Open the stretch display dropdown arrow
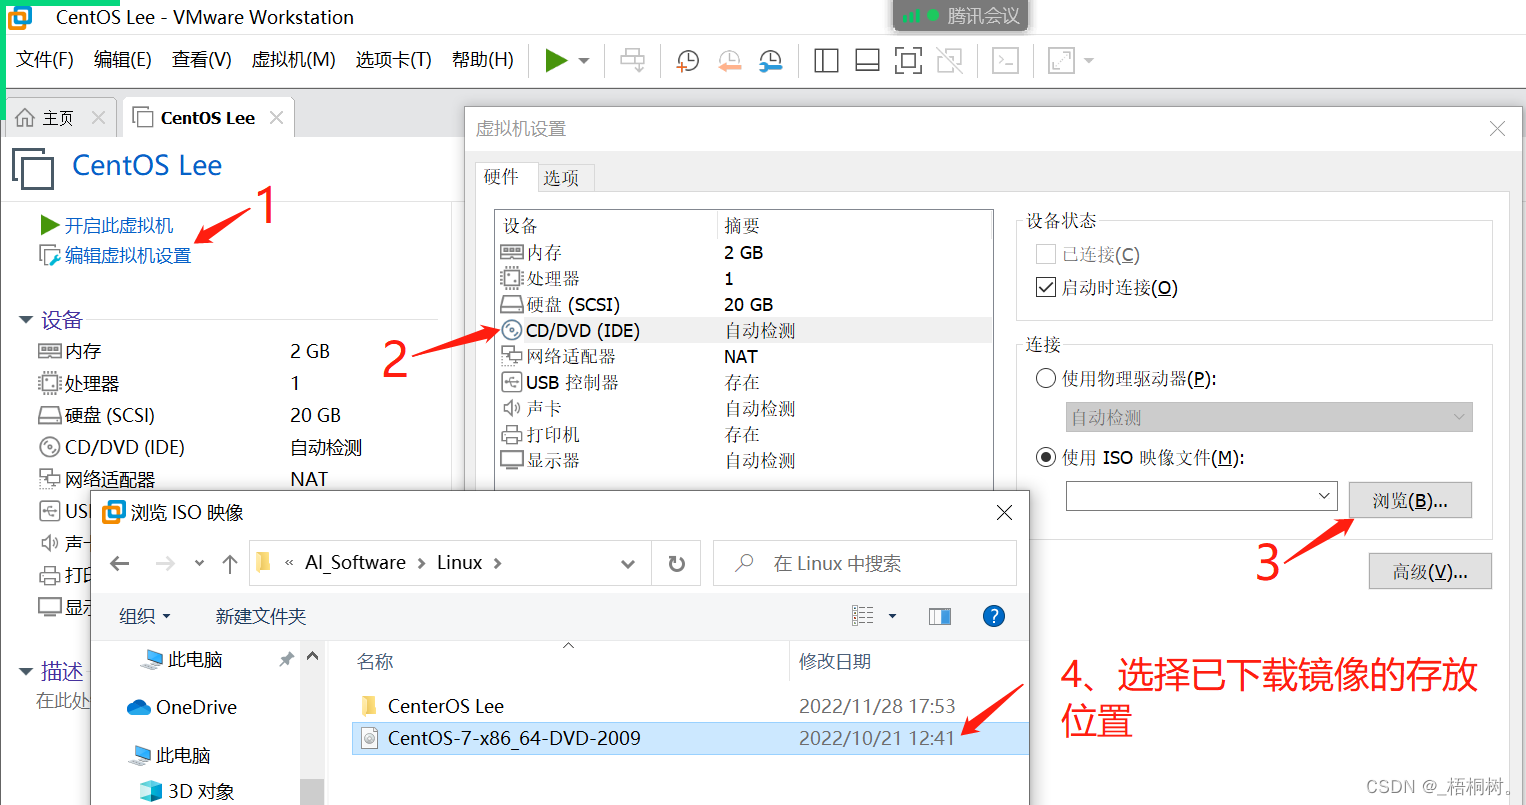 pyautogui.click(x=1089, y=61)
